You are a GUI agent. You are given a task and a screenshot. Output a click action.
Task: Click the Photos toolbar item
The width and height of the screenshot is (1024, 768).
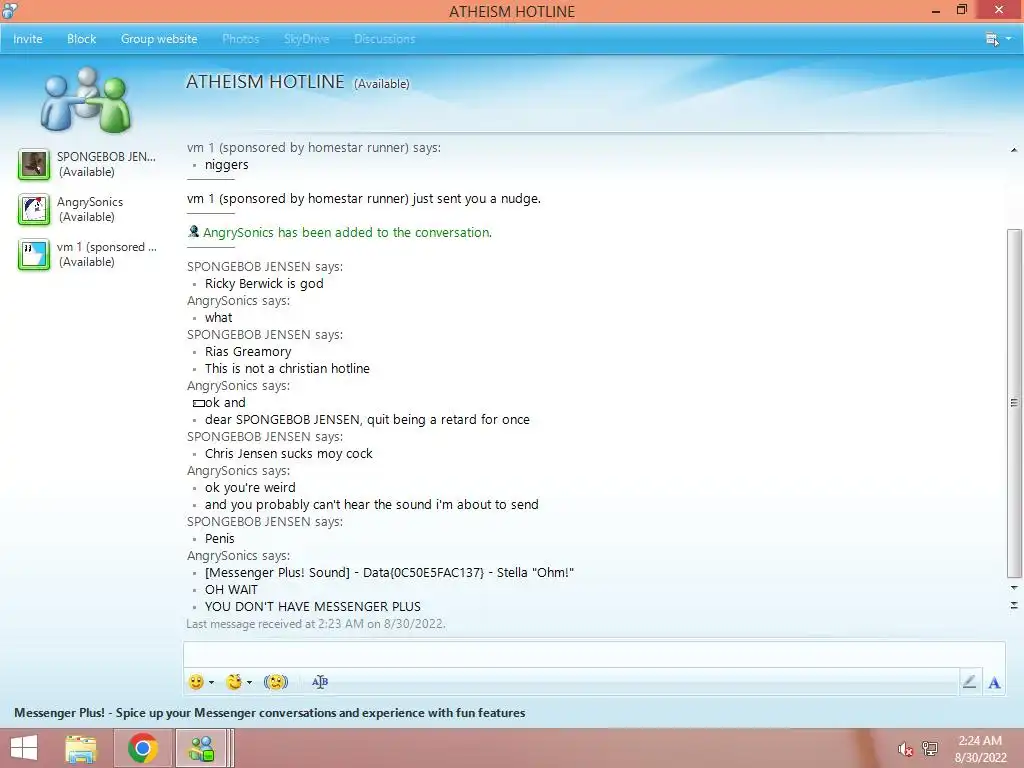coord(240,39)
